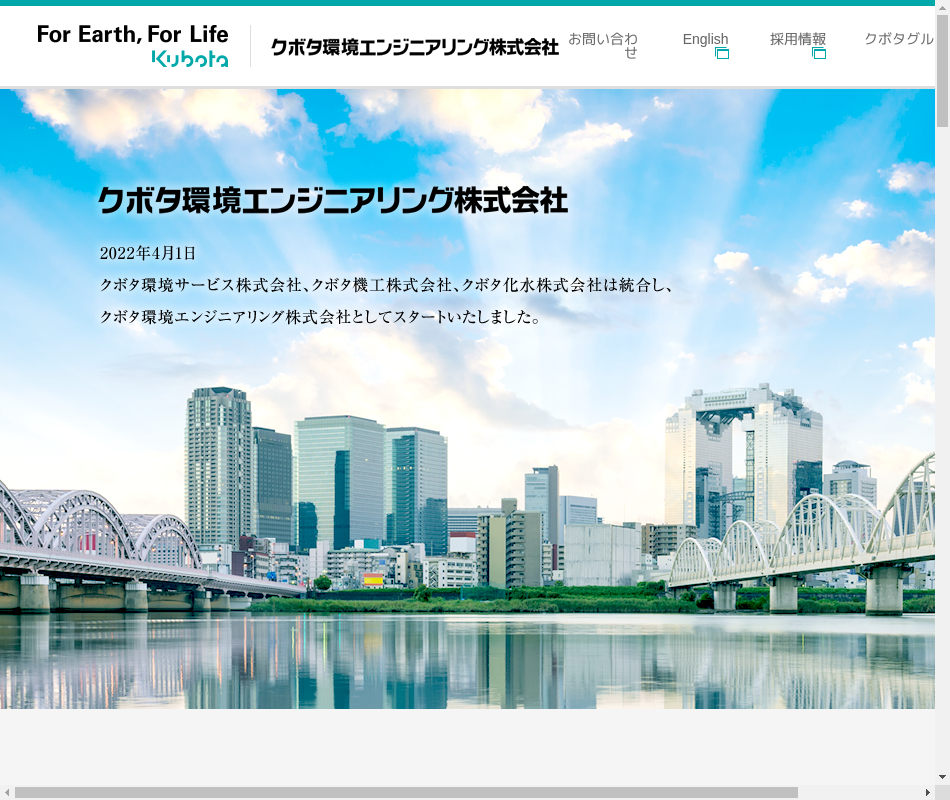Viewport: 950px width, 800px height.
Task: Click the hero heading クボタ環境エンジニアリング株式会社
Action: pyautogui.click(x=333, y=201)
